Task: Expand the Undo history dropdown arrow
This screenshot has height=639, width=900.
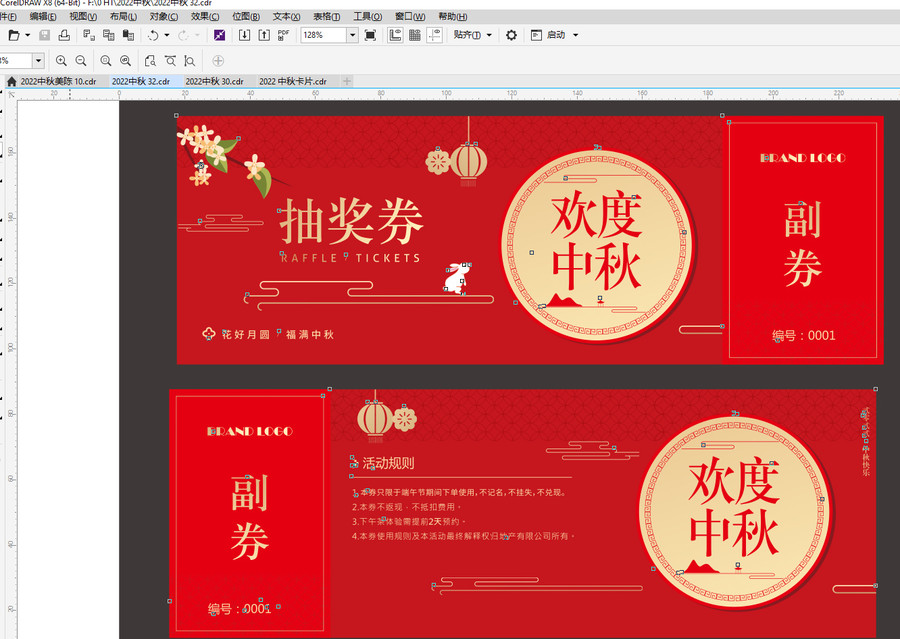Action: pyautogui.click(x=167, y=35)
